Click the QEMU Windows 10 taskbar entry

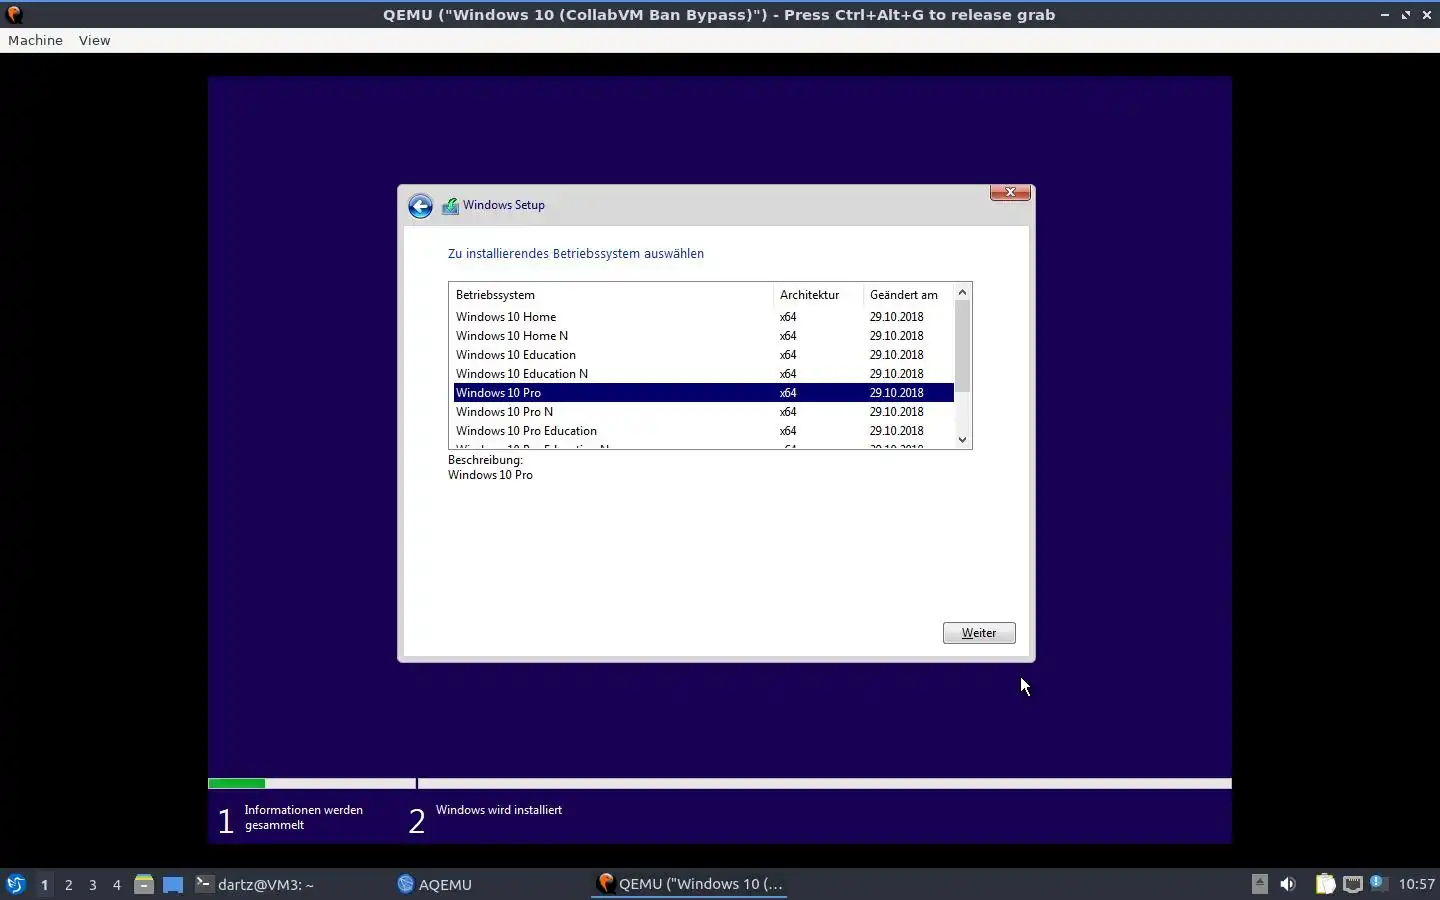(690, 884)
